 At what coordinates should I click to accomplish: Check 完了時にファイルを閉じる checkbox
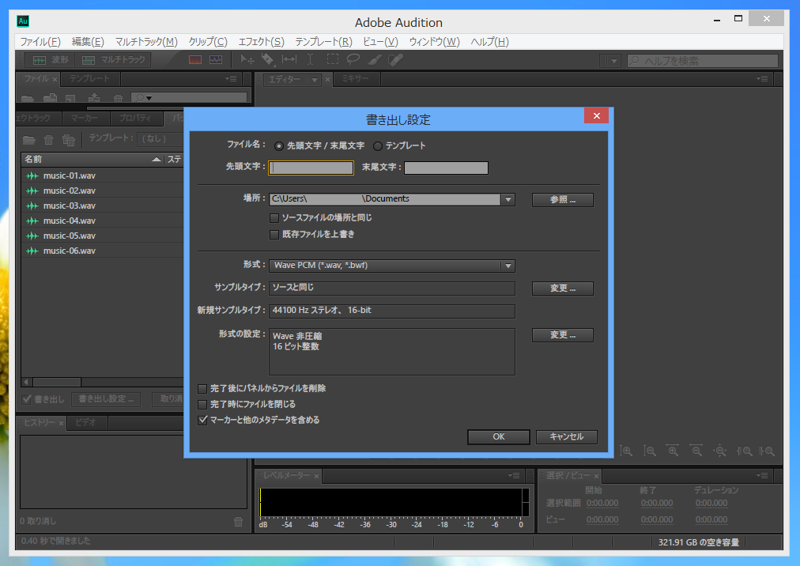(x=203, y=404)
